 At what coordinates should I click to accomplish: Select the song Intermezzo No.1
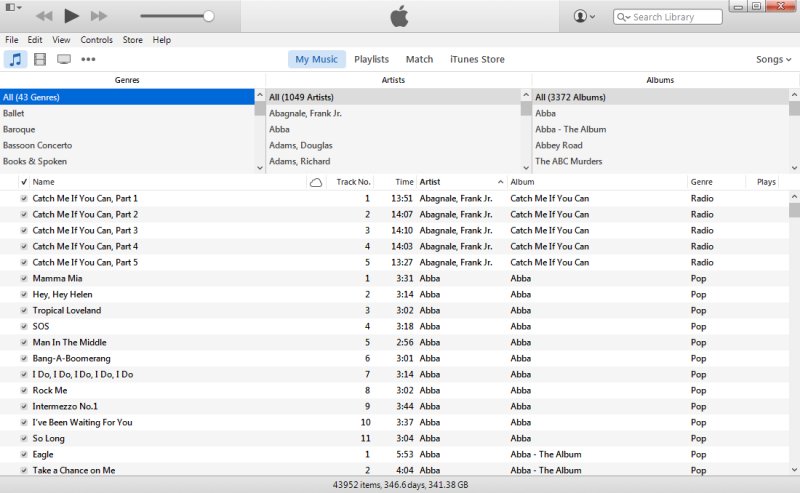[x=65, y=406]
